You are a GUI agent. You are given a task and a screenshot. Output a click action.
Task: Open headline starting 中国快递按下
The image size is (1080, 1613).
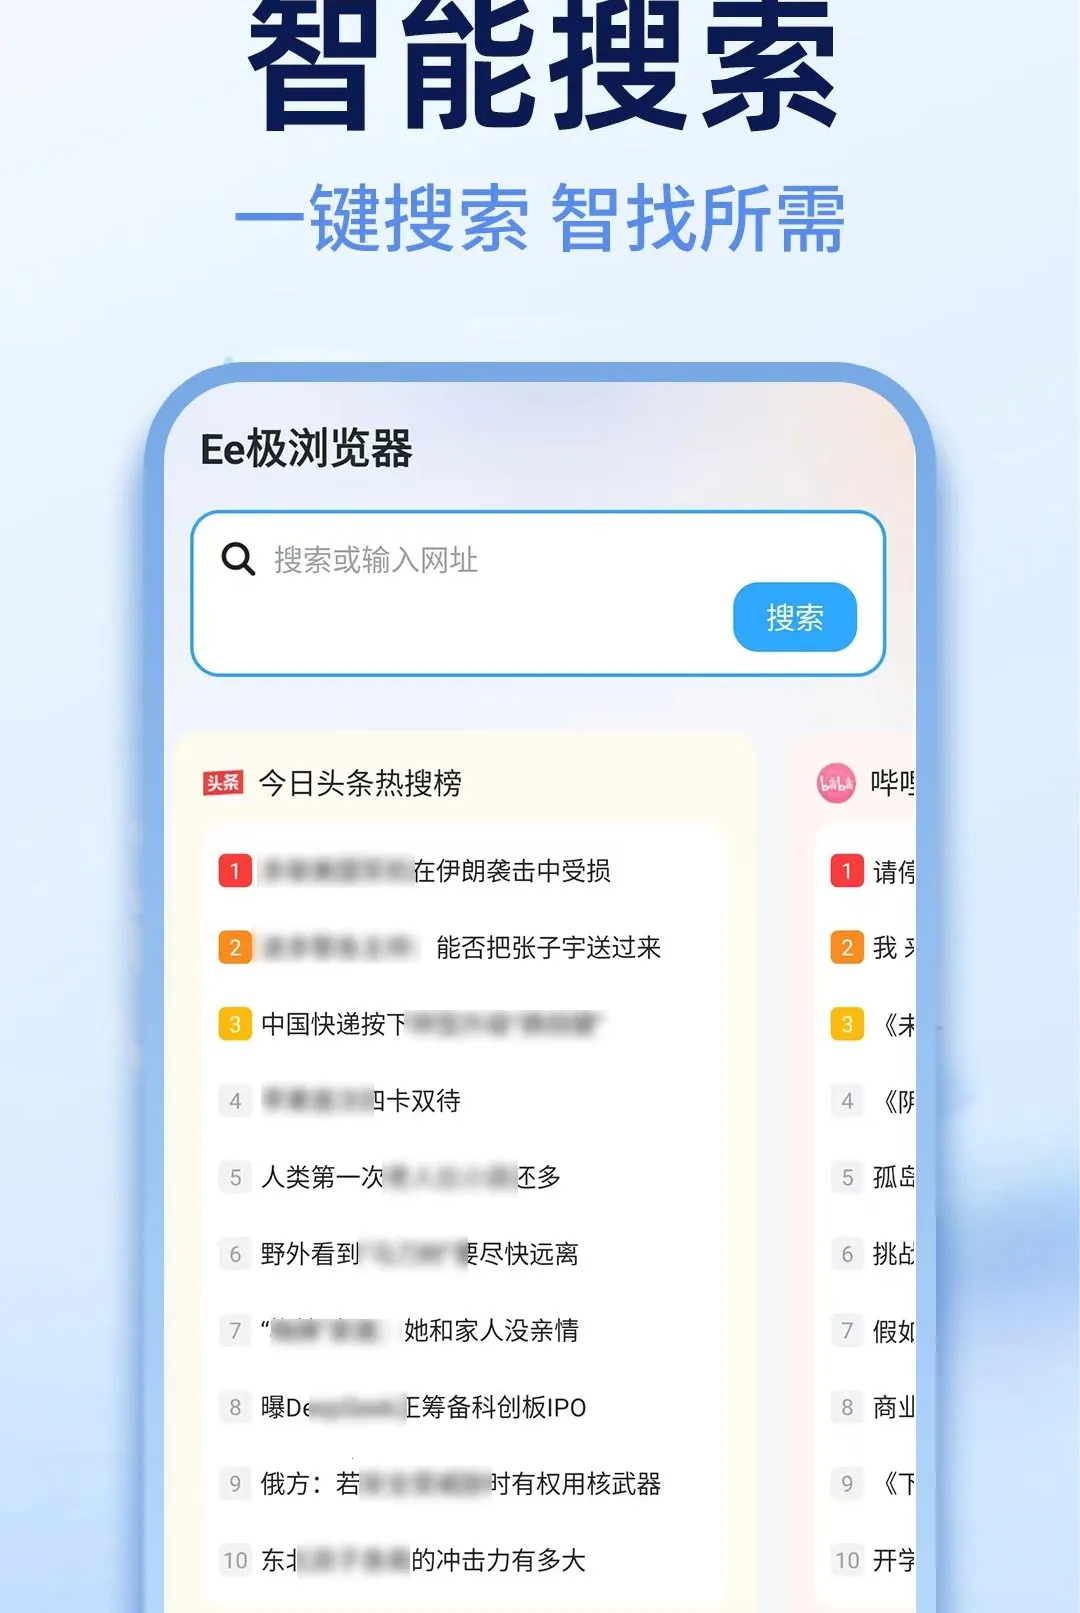pyautogui.click(x=433, y=1024)
